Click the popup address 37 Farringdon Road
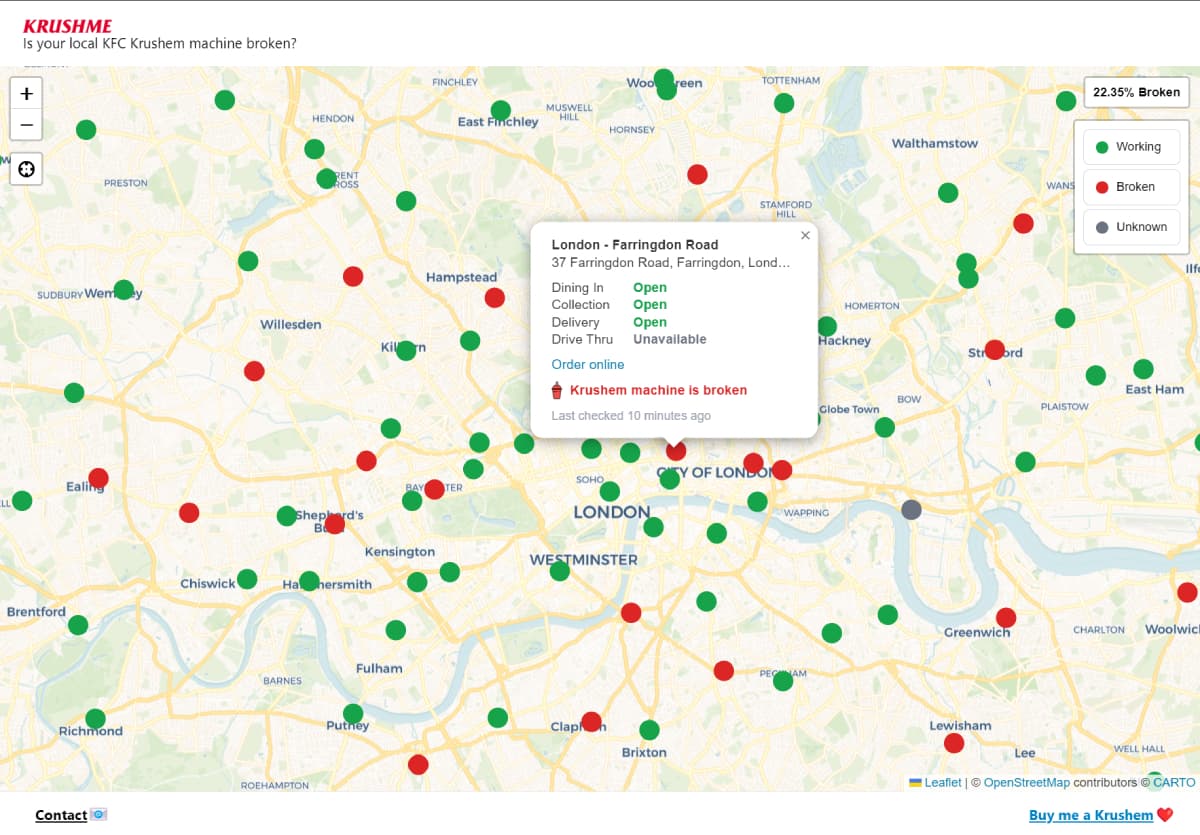 (x=671, y=263)
